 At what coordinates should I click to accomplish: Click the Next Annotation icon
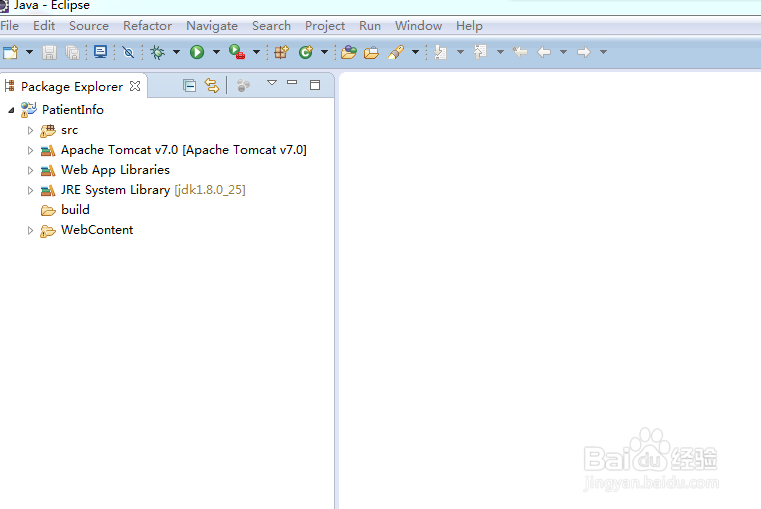pos(440,52)
